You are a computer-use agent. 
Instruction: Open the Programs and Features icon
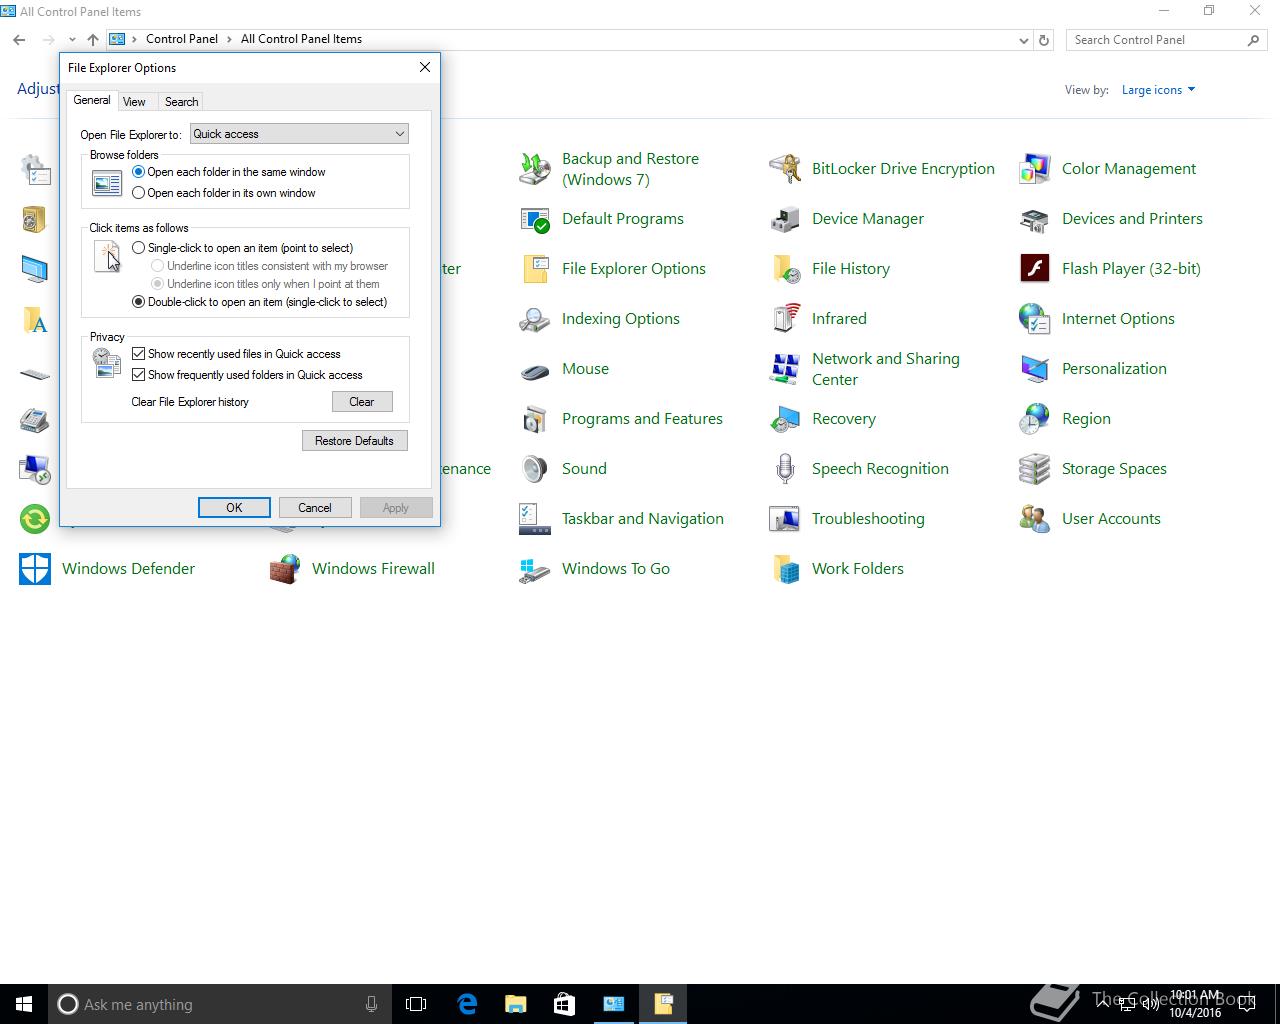pyautogui.click(x=535, y=419)
